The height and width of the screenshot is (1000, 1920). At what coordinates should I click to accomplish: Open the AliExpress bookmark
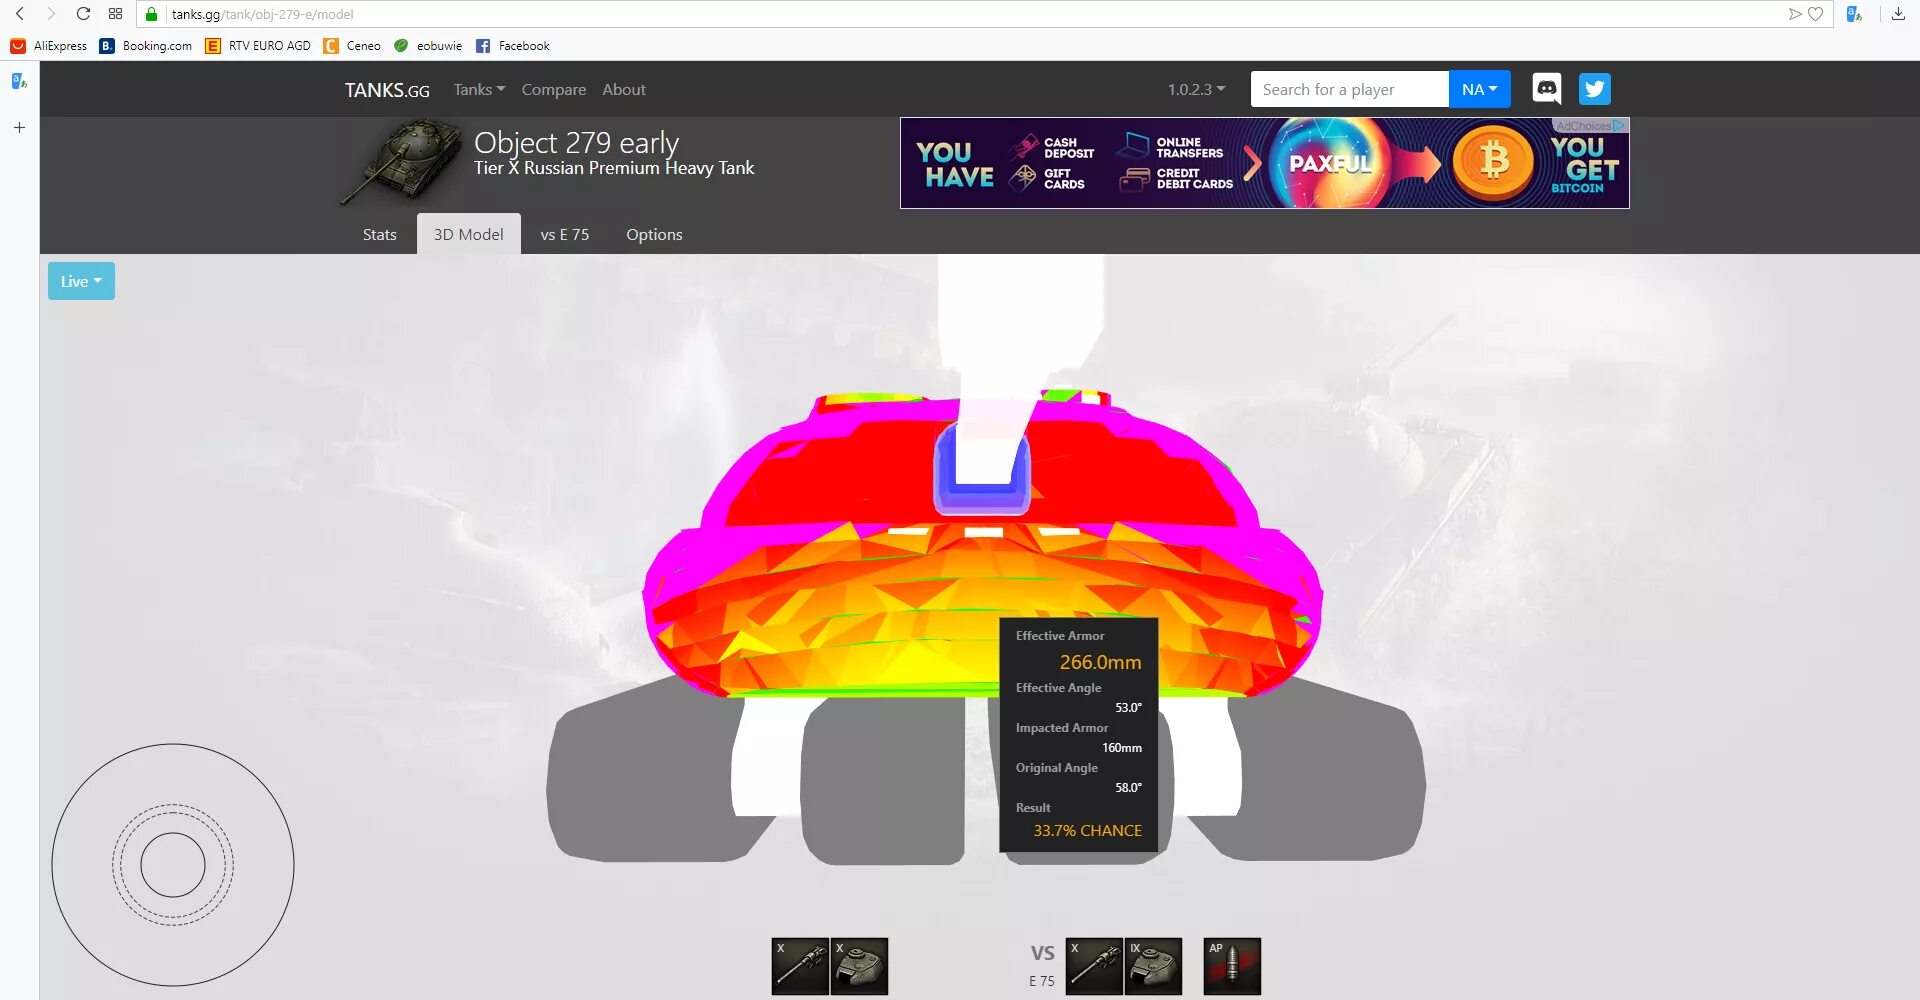49,46
